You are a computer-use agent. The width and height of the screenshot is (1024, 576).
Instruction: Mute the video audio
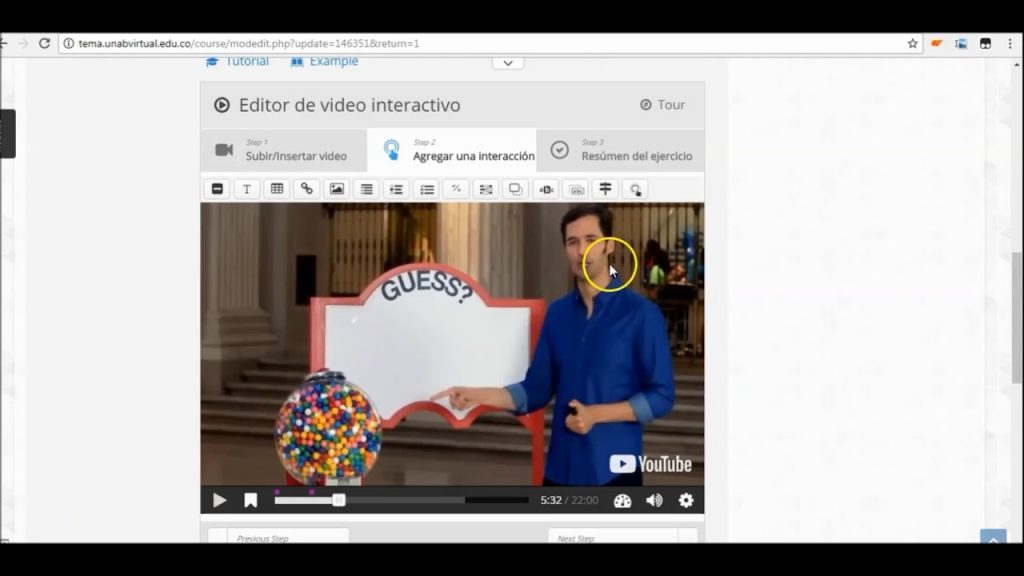[x=655, y=500]
